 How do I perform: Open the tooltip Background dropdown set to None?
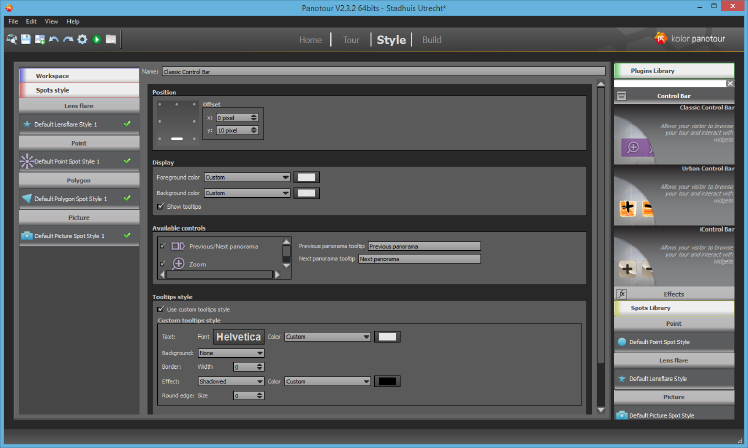(231, 353)
